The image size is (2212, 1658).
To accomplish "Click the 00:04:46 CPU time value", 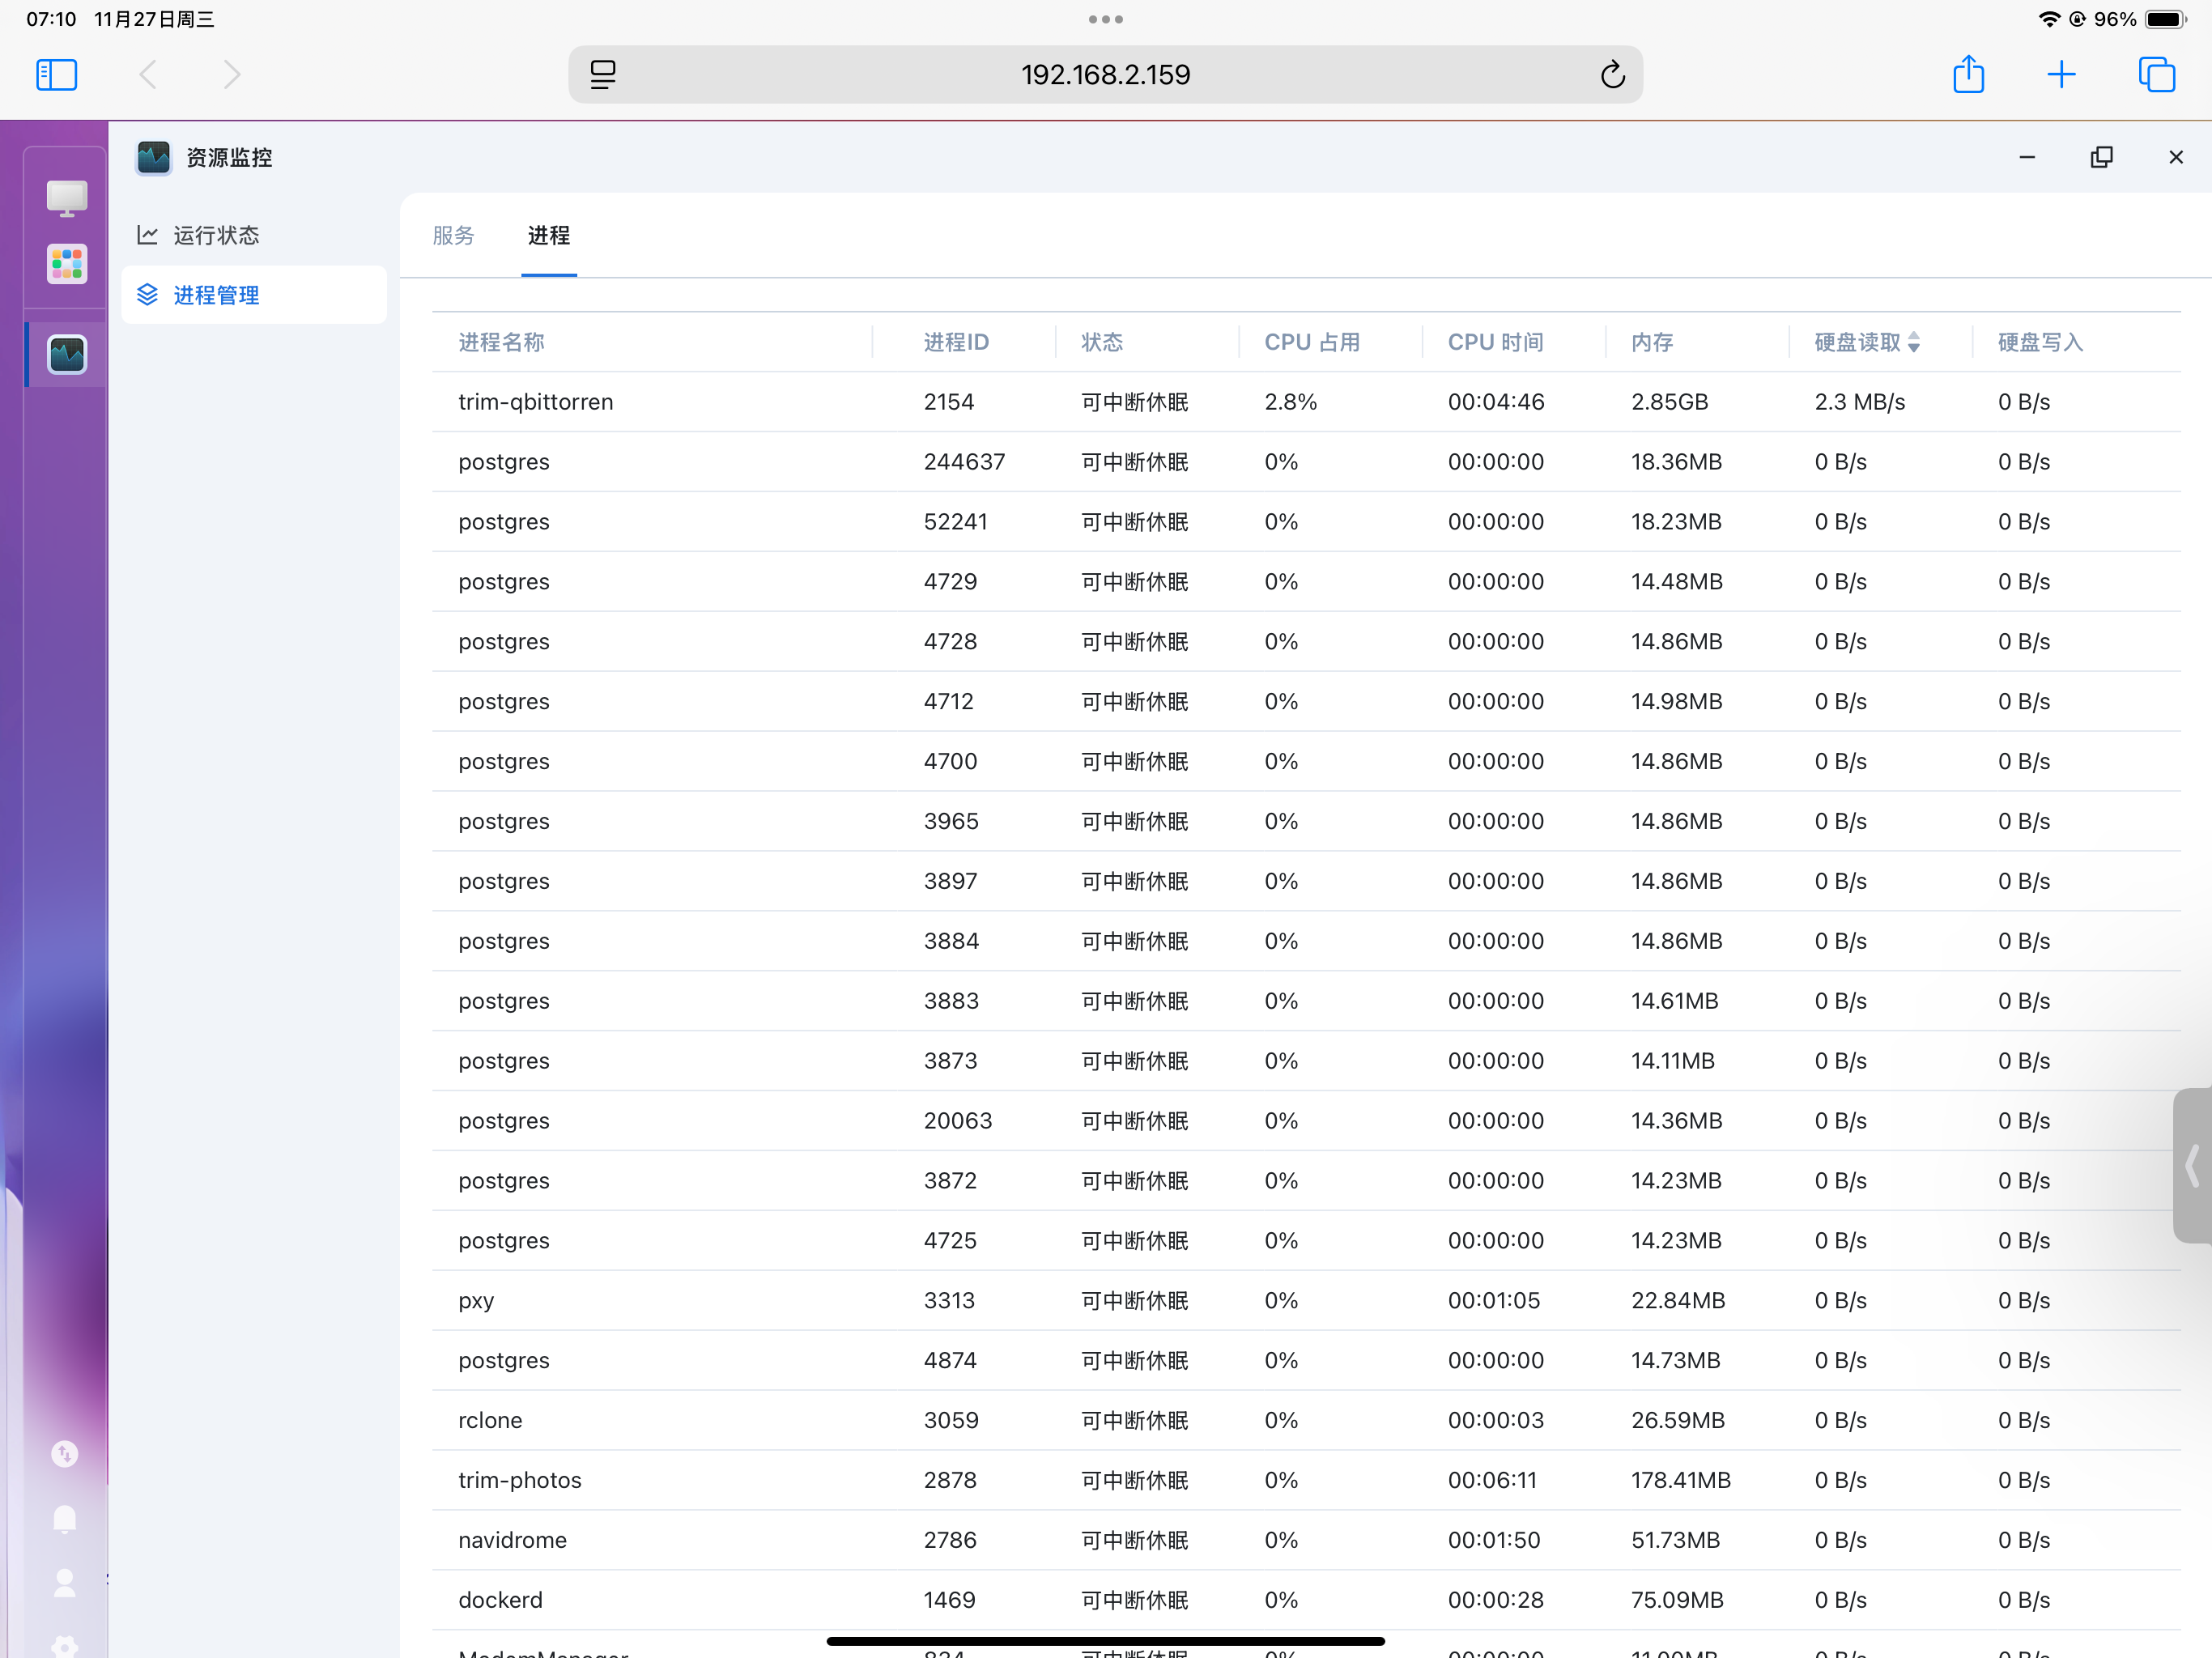I will click(x=1495, y=402).
